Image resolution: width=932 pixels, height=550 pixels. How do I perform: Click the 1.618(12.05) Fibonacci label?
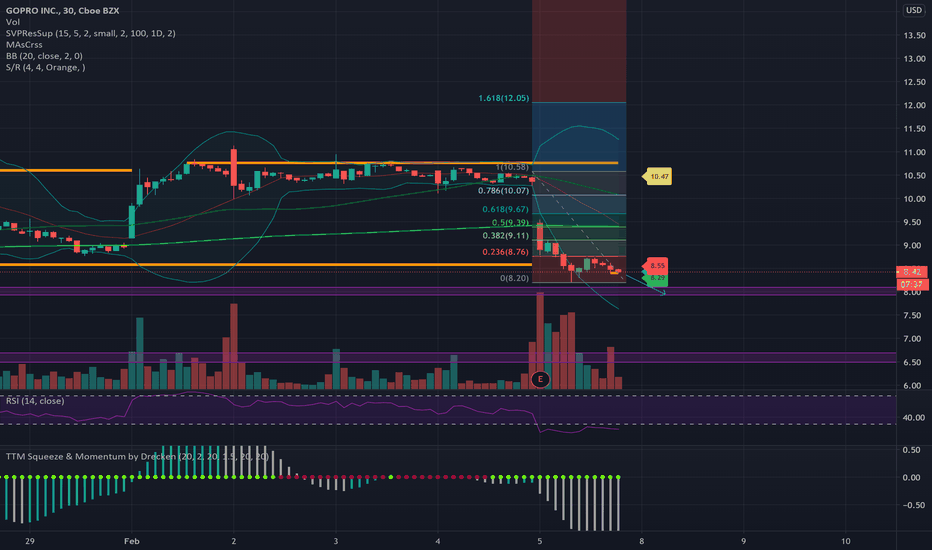(x=503, y=98)
